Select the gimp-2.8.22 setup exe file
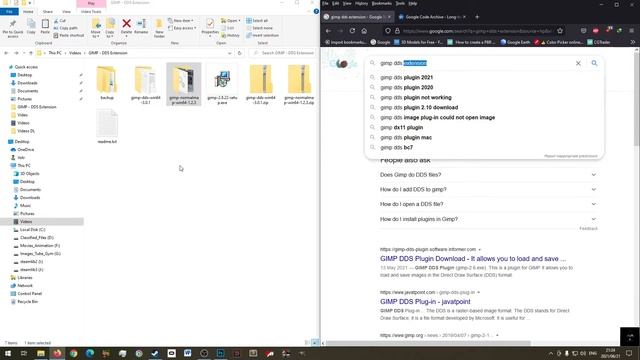The width and height of the screenshot is (640, 360). (222, 85)
